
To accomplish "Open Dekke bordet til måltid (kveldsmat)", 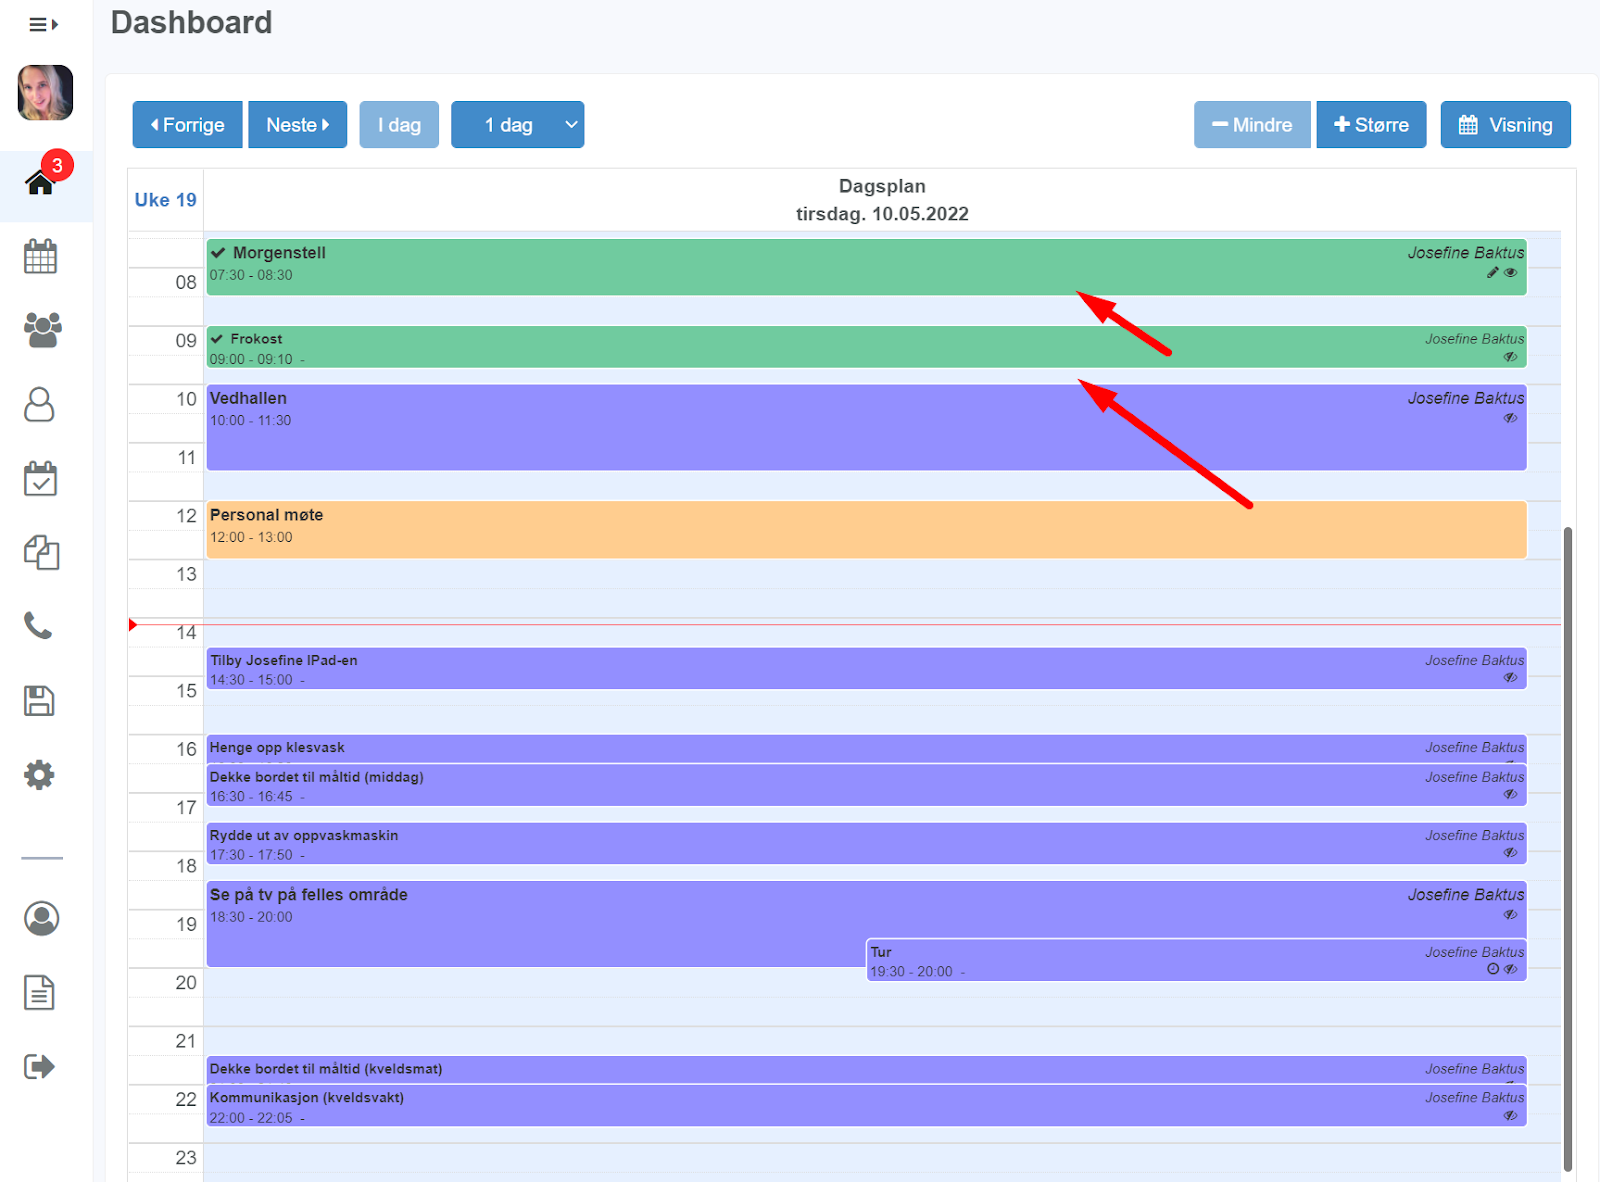I will point(866,1069).
